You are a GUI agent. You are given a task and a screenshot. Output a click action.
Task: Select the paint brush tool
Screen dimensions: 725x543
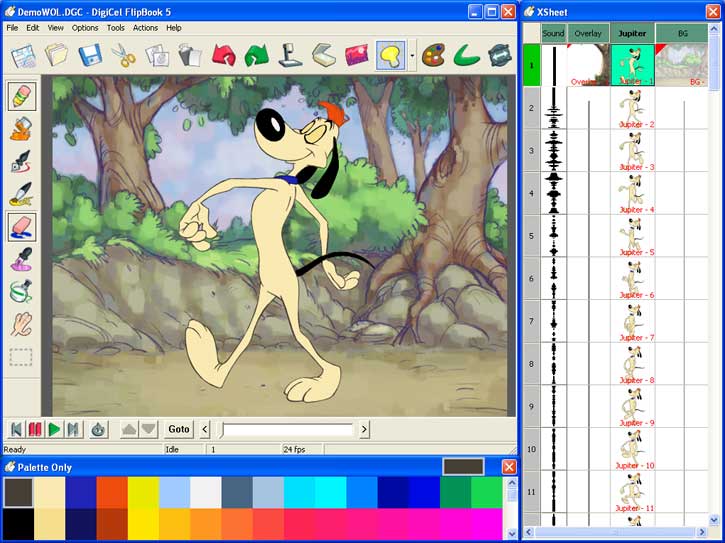tap(21, 194)
